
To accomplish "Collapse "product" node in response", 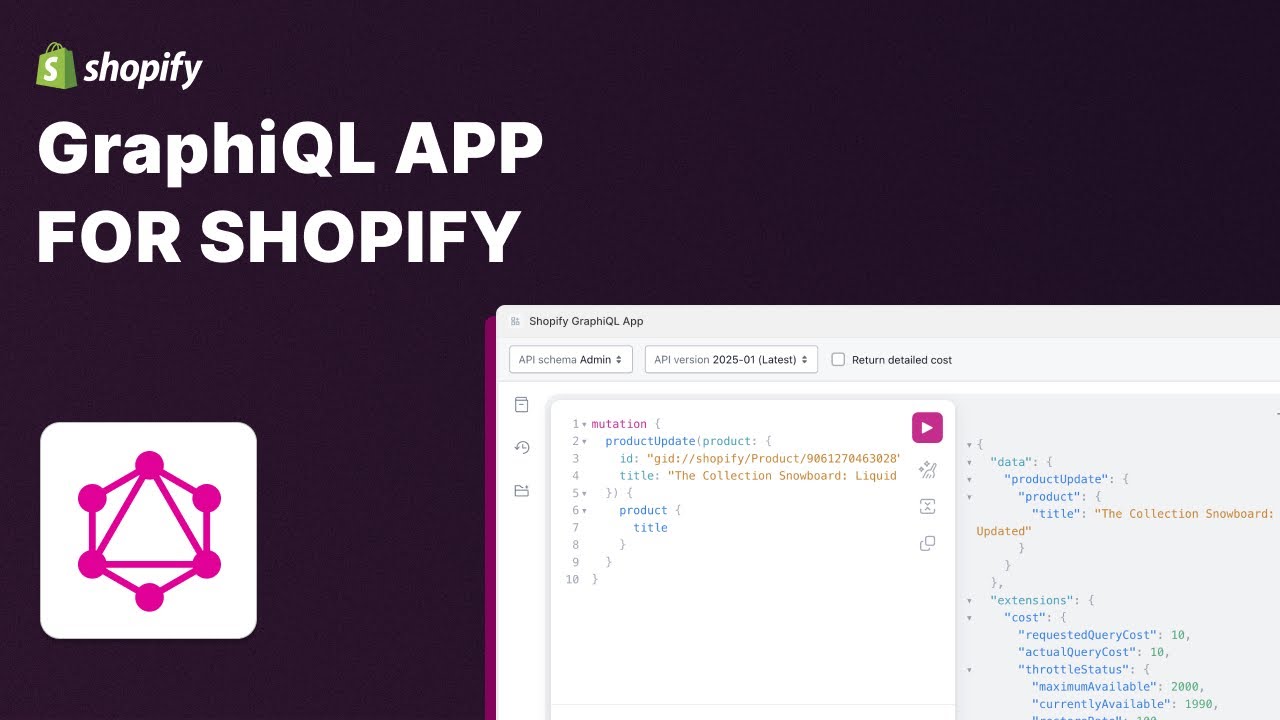I will (969, 497).
